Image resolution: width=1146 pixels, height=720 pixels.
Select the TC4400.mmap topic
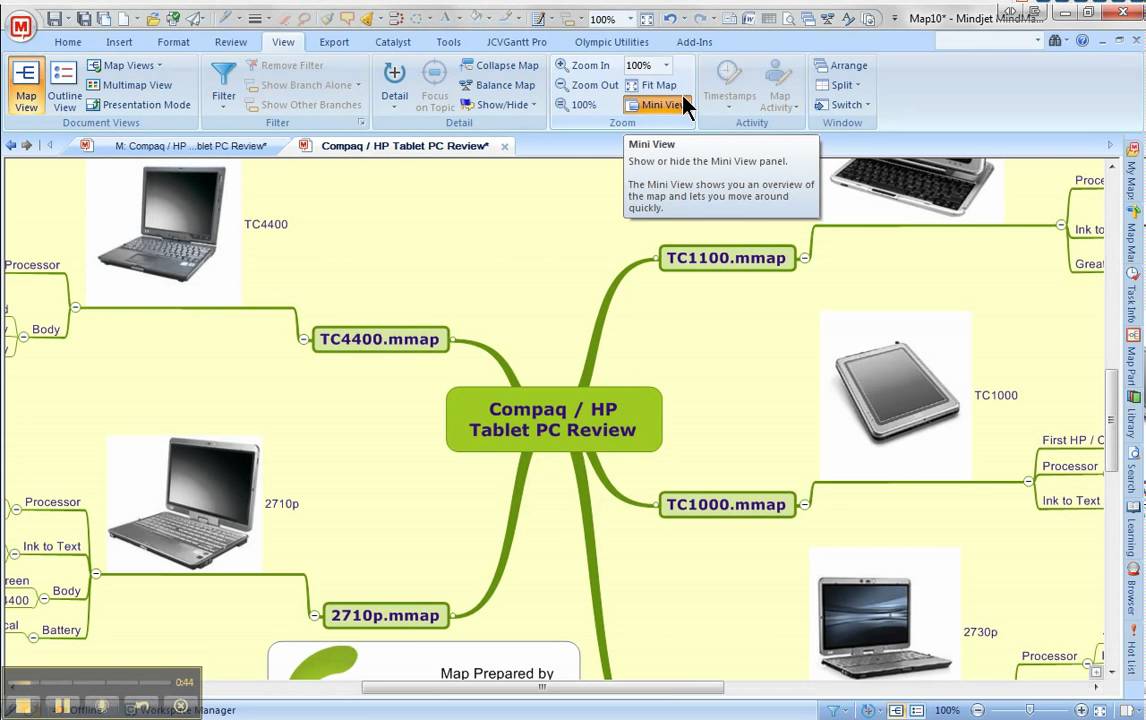(380, 339)
